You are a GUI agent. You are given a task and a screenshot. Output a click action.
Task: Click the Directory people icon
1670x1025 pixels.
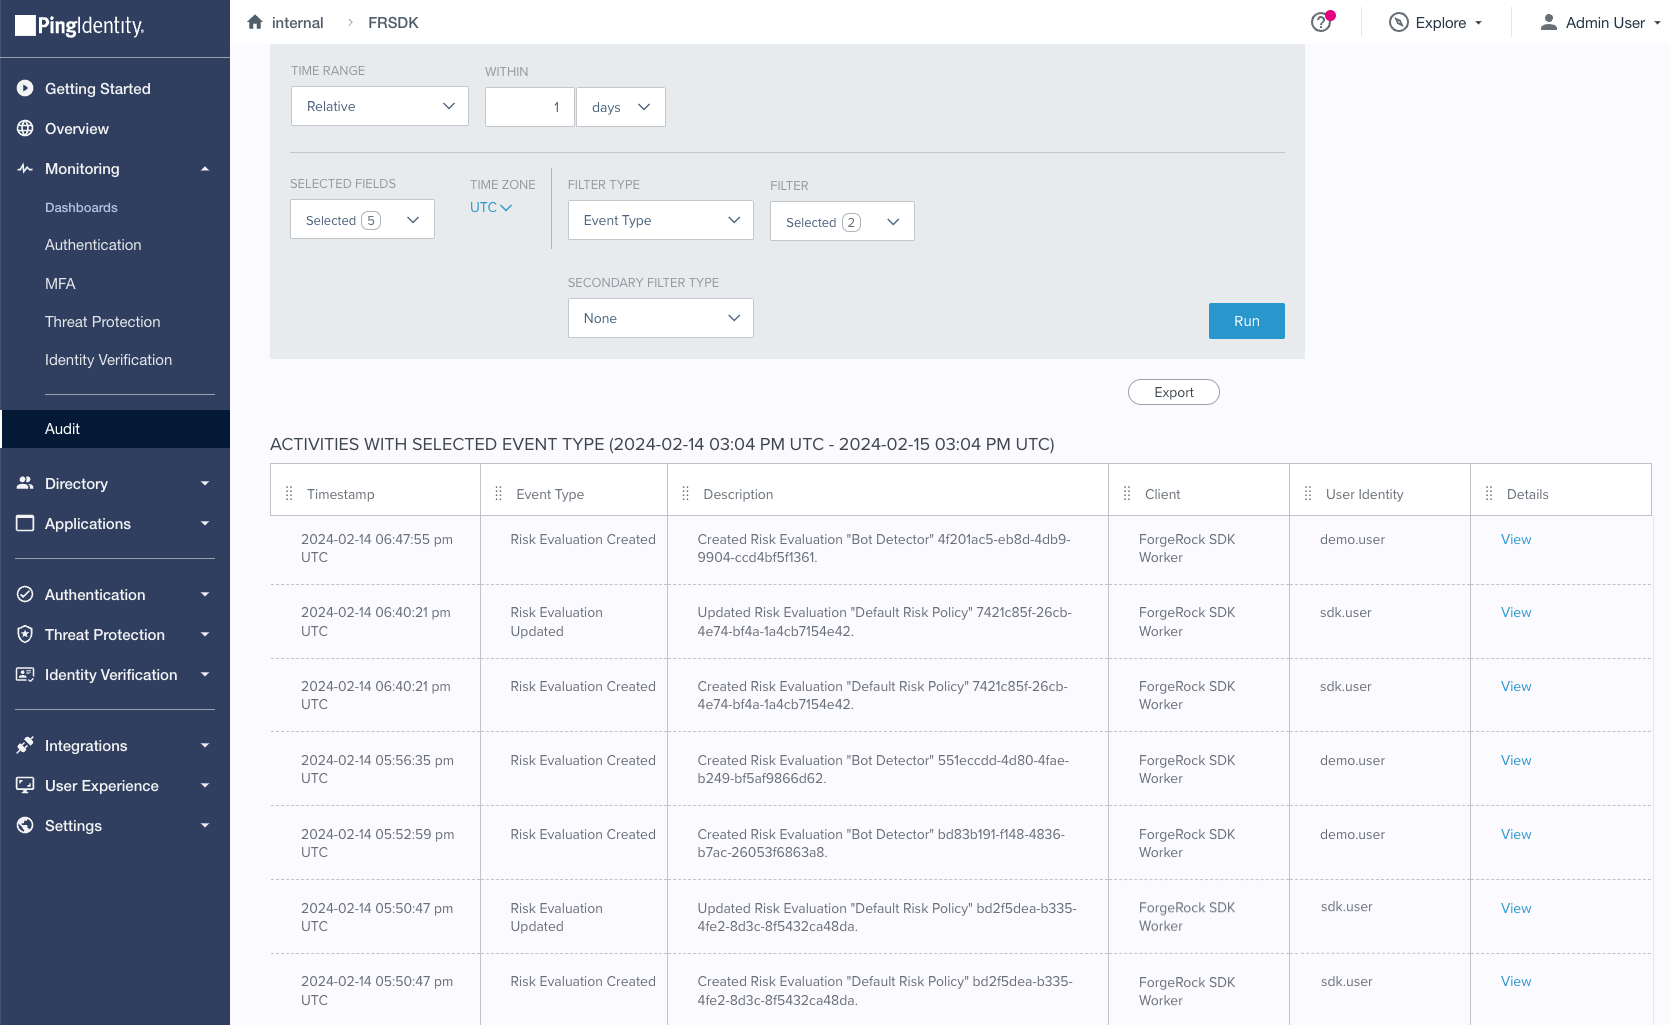tap(25, 483)
